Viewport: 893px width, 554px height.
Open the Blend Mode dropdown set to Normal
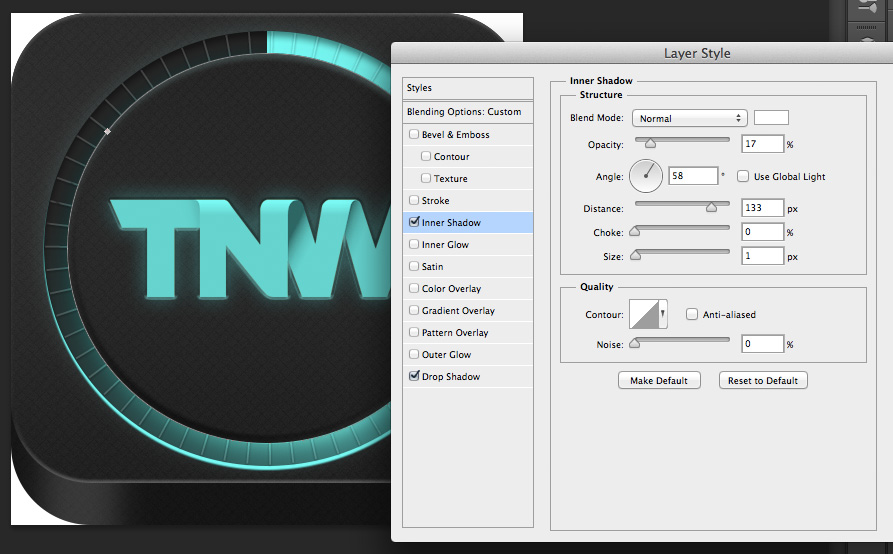click(690, 118)
